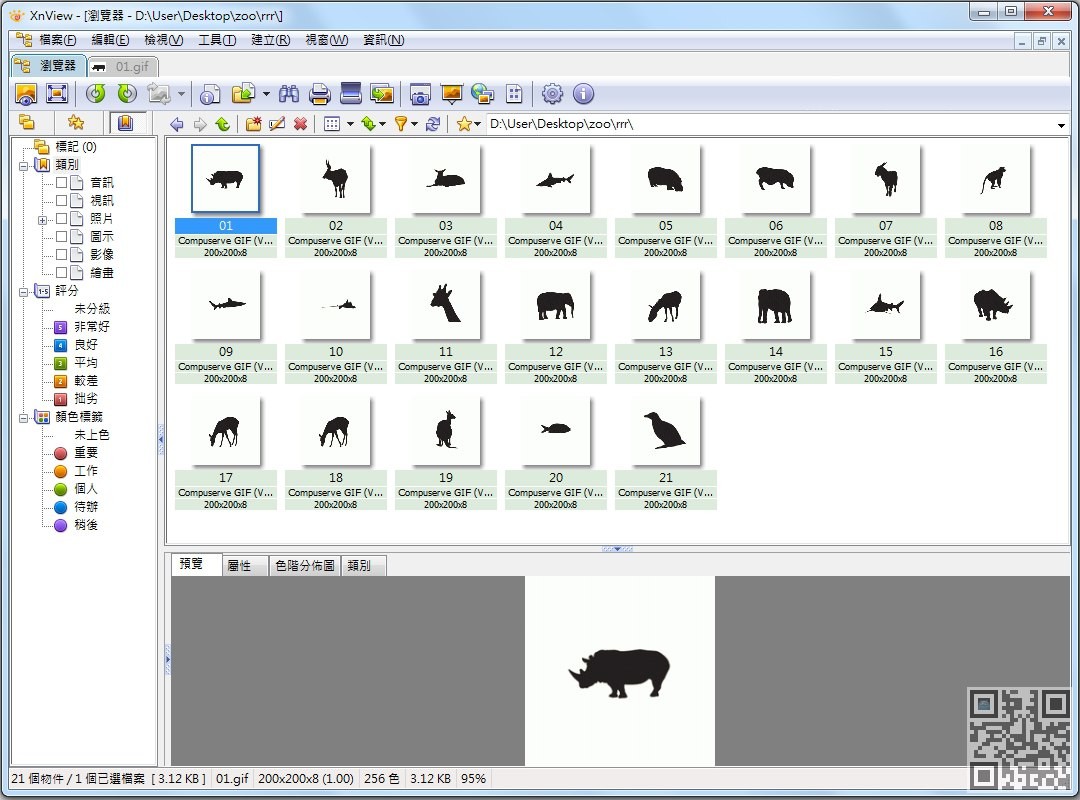
Task: Rotate image counter-clockwise
Action: [x=96, y=94]
